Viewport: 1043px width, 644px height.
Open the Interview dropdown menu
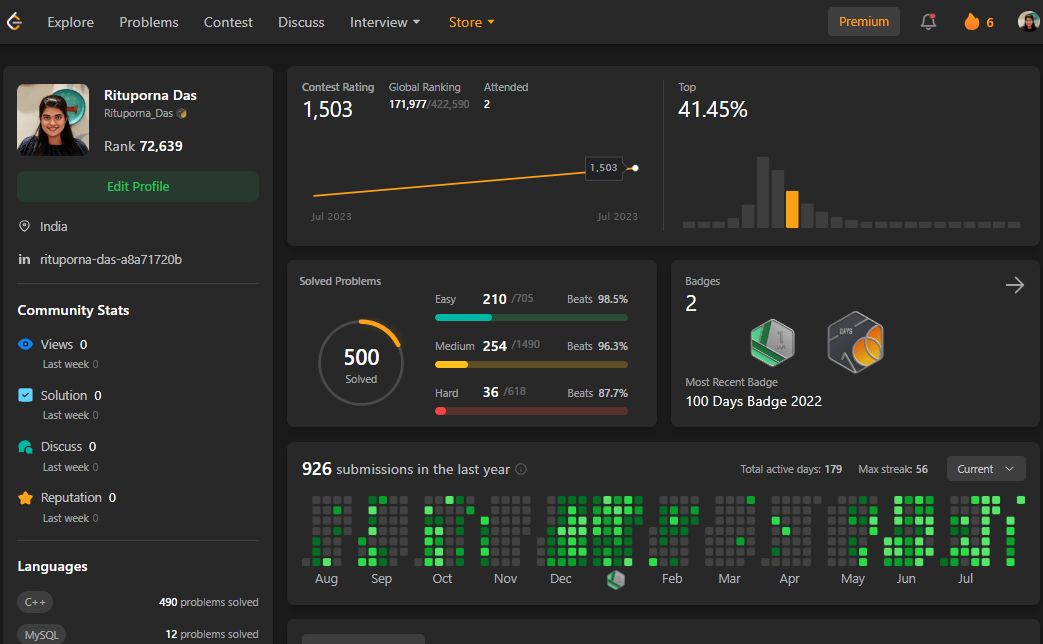click(384, 22)
